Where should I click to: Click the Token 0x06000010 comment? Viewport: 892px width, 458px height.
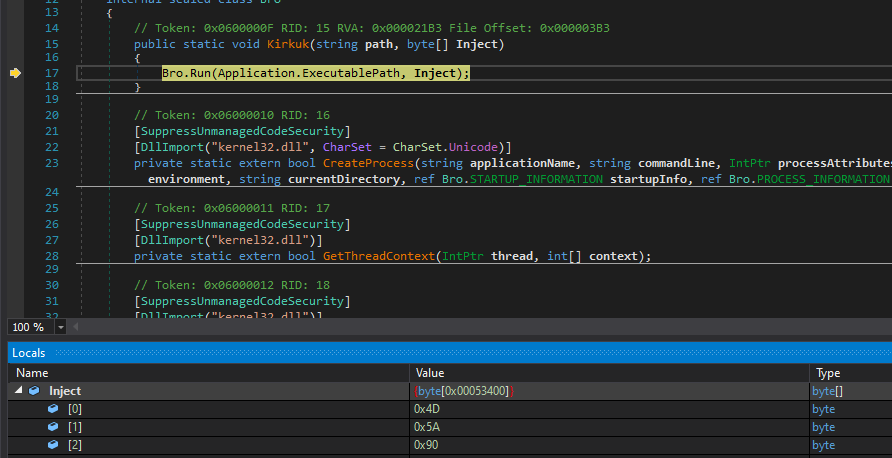[232, 115]
